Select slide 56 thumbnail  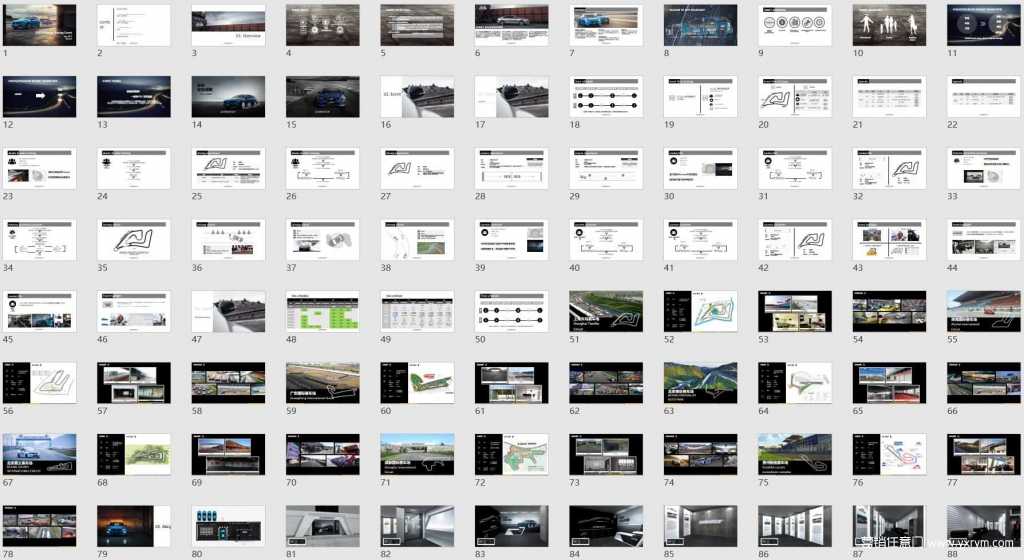tap(39, 383)
